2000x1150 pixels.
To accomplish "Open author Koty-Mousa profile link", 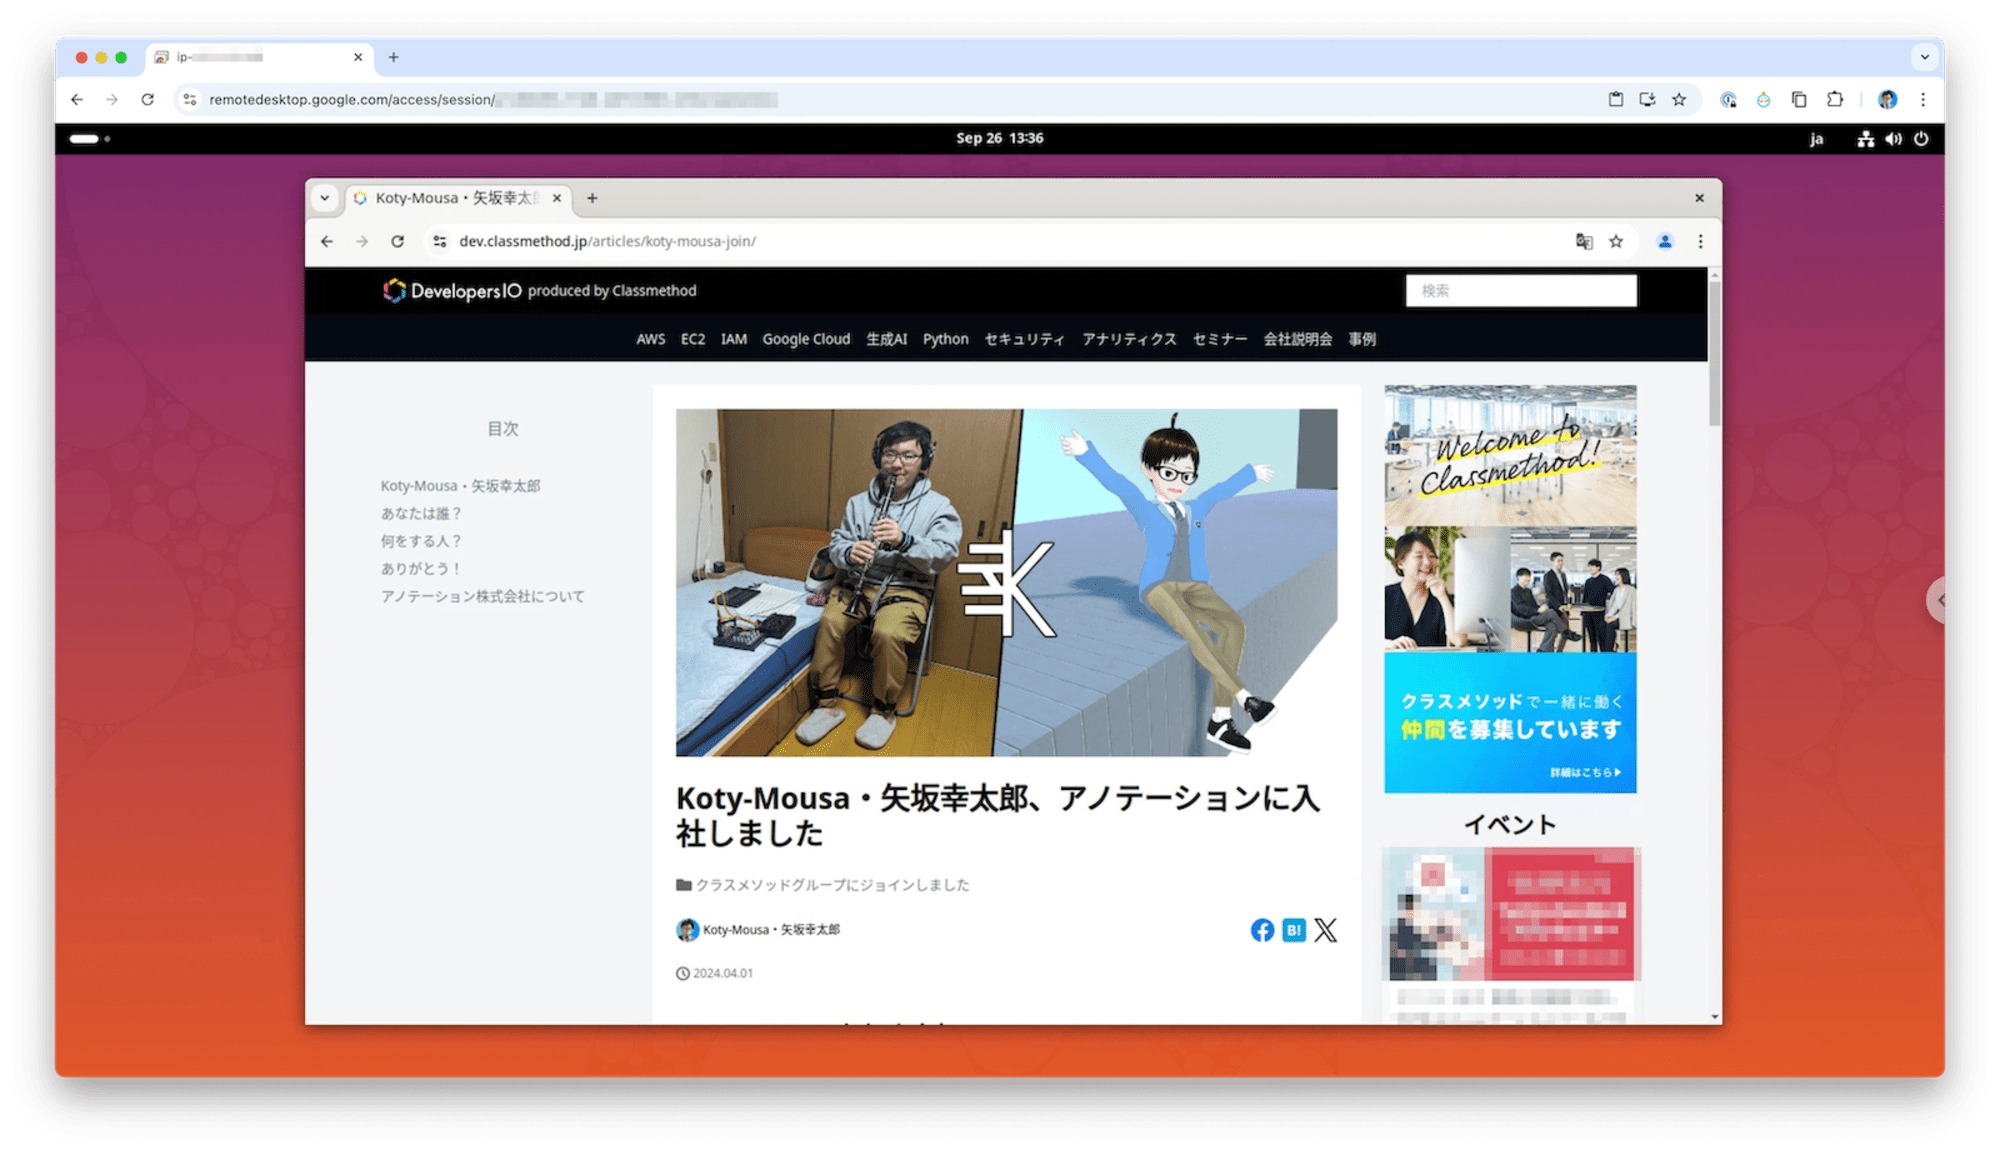I will click(758, 930).
